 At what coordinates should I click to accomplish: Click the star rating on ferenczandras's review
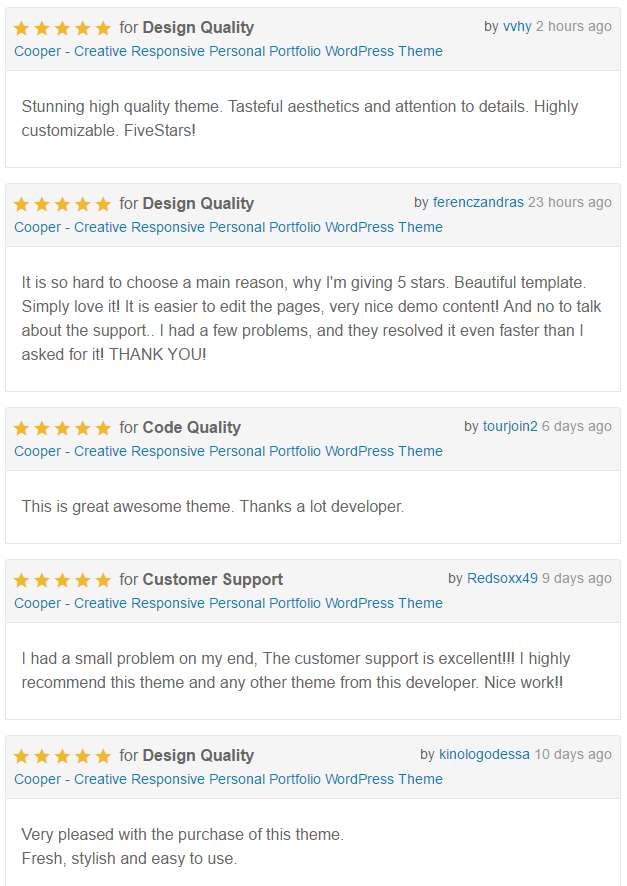click(62, 203)
